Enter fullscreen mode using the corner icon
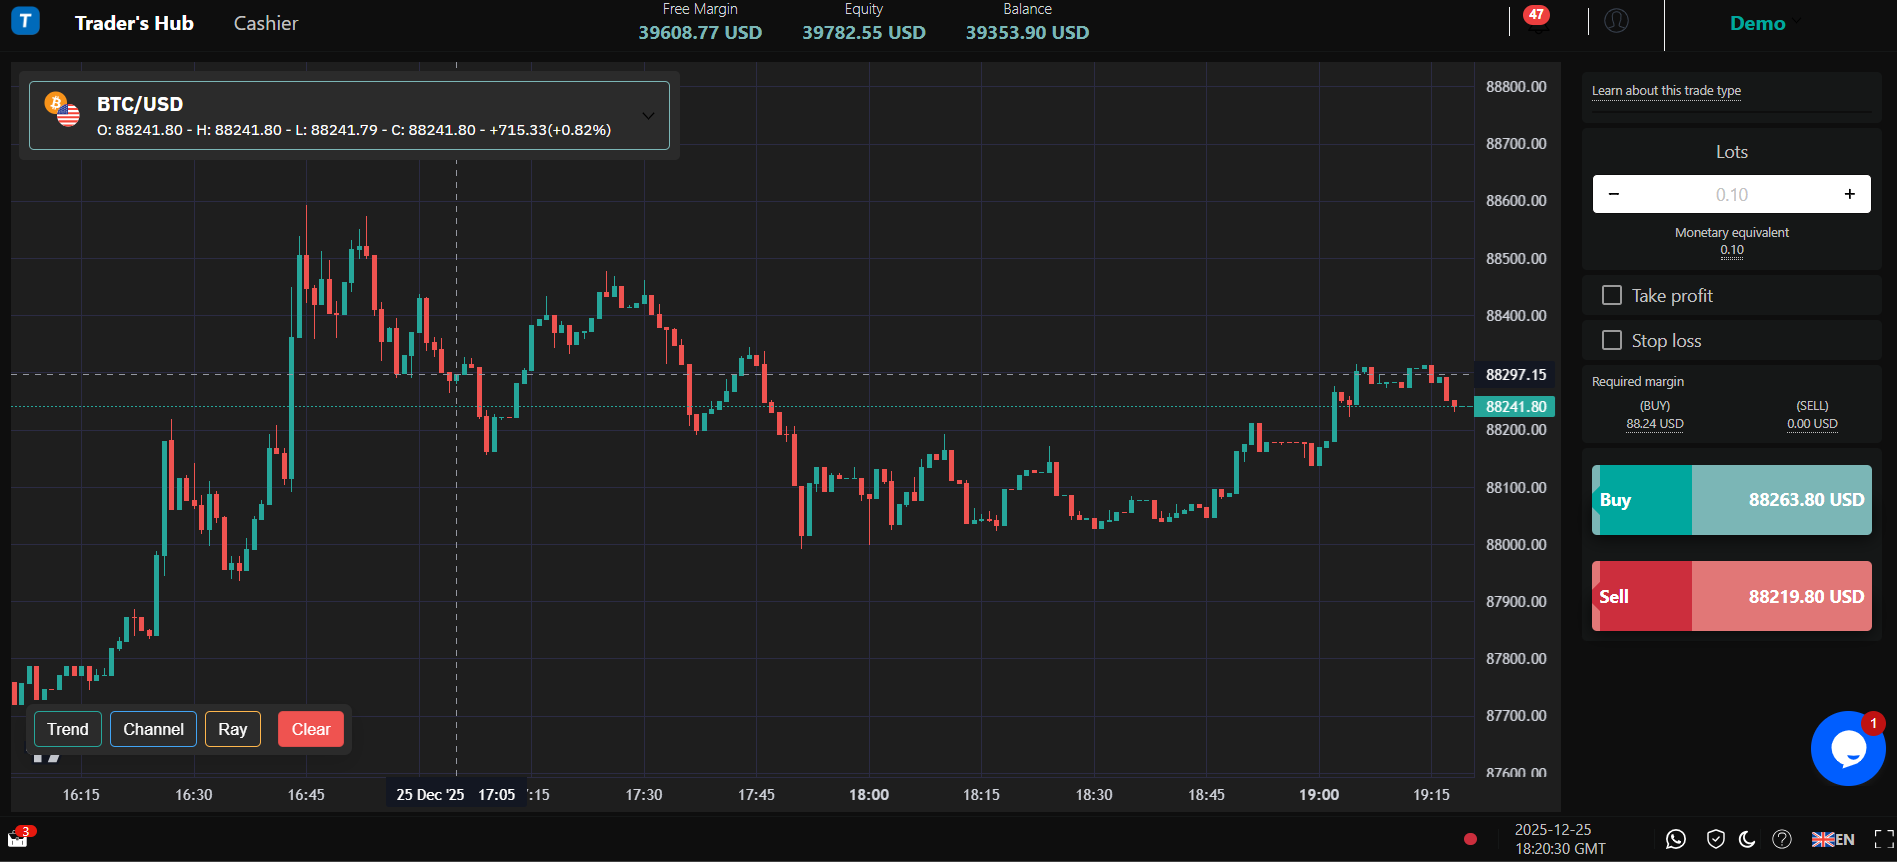The width and height of the screenshot is (1897, 862). tap(1884, 839)
